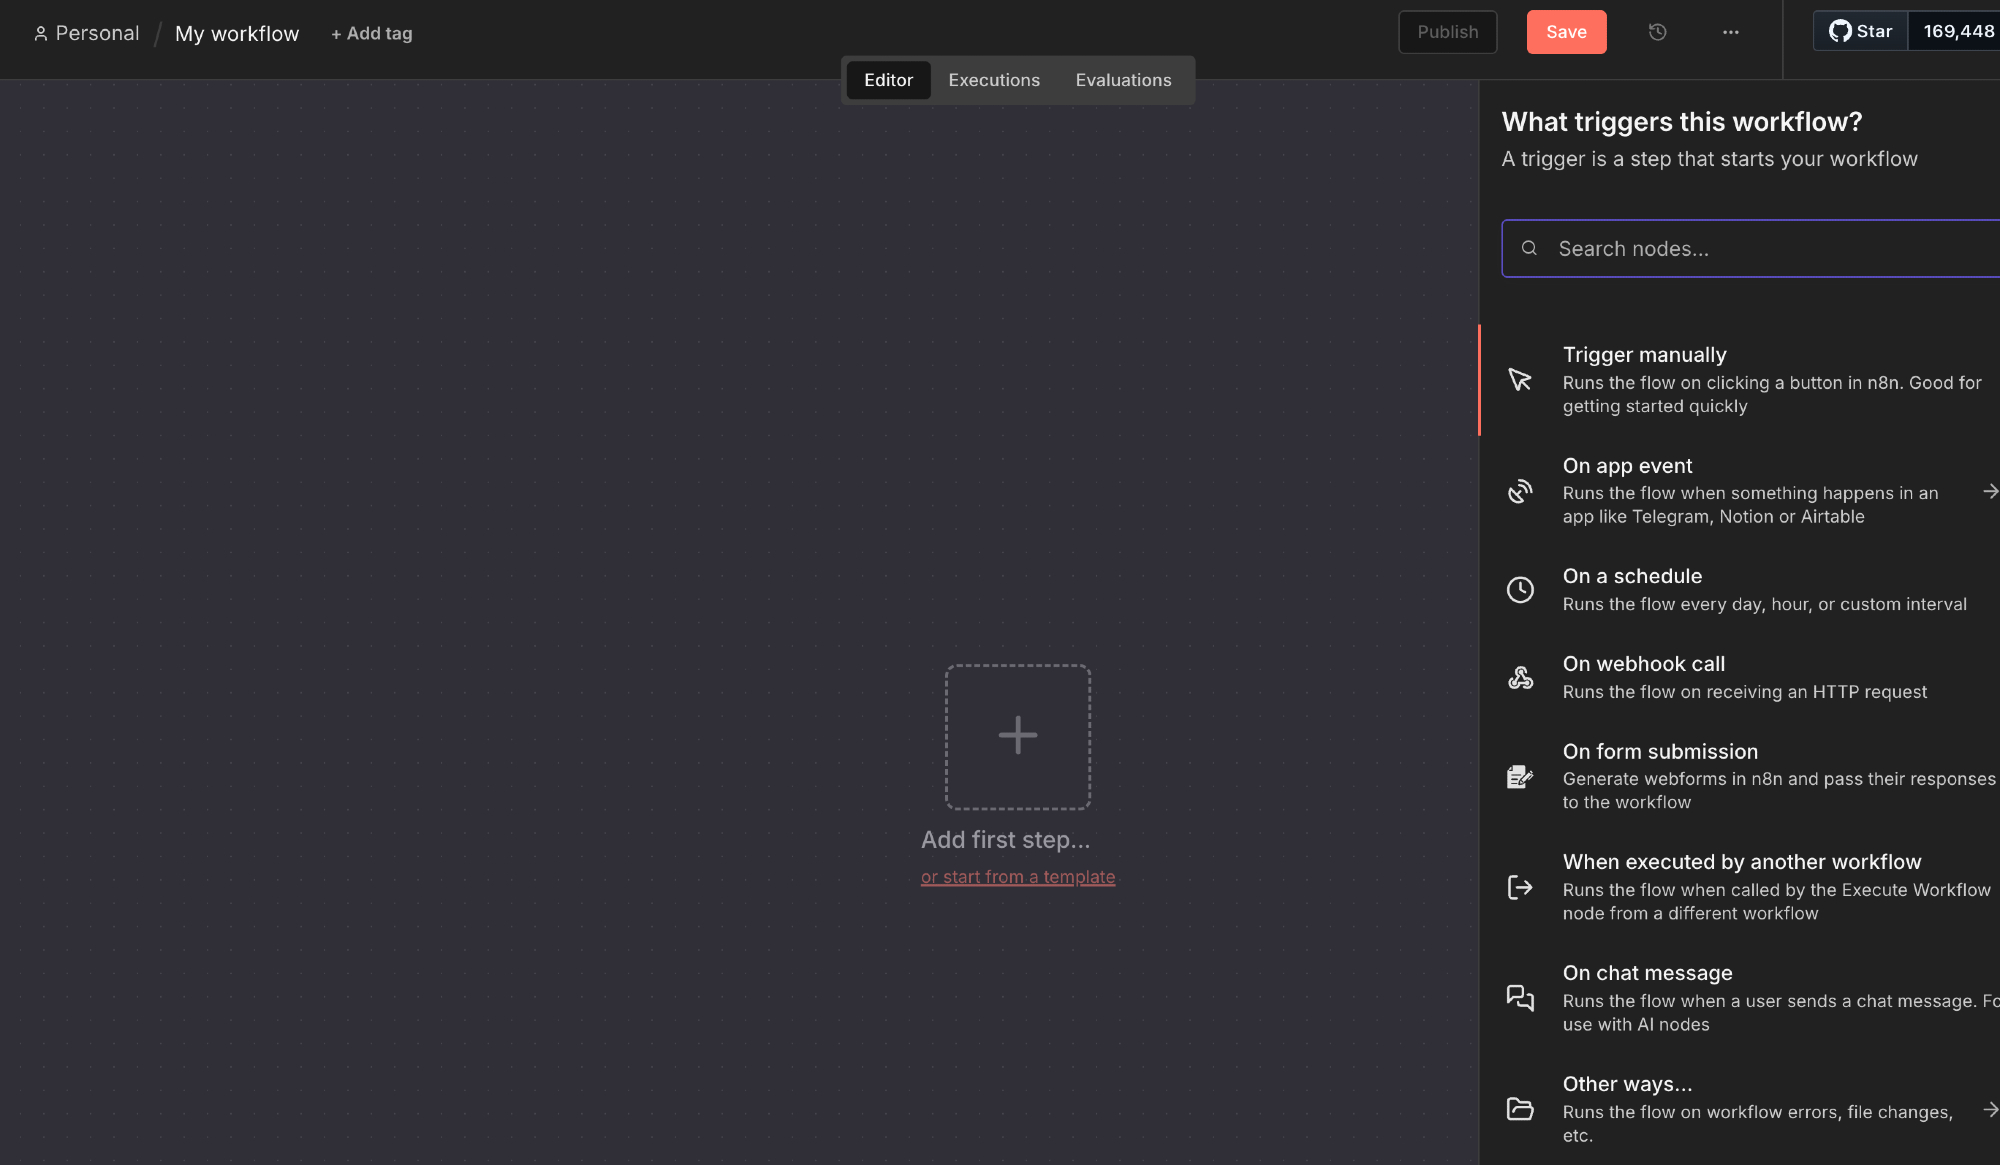Select the Editor tab
The height and width of the screenshot is (1165, 2000).
coord(888,80)
